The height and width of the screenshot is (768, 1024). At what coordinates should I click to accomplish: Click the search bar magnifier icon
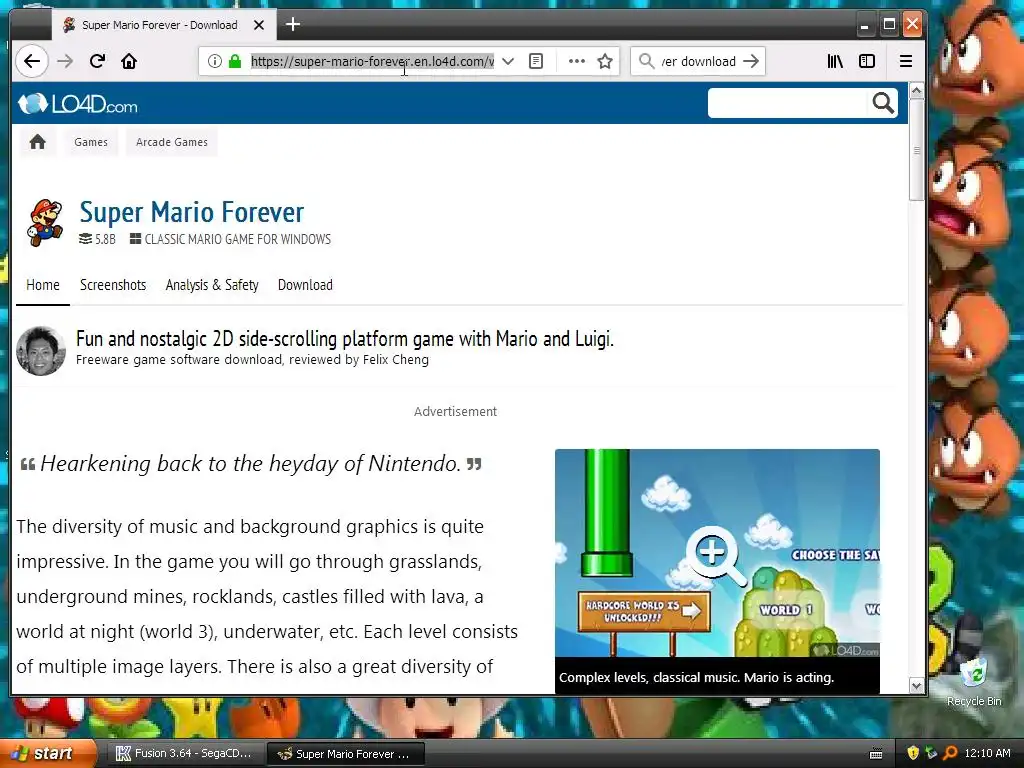[x=647, y=61]
